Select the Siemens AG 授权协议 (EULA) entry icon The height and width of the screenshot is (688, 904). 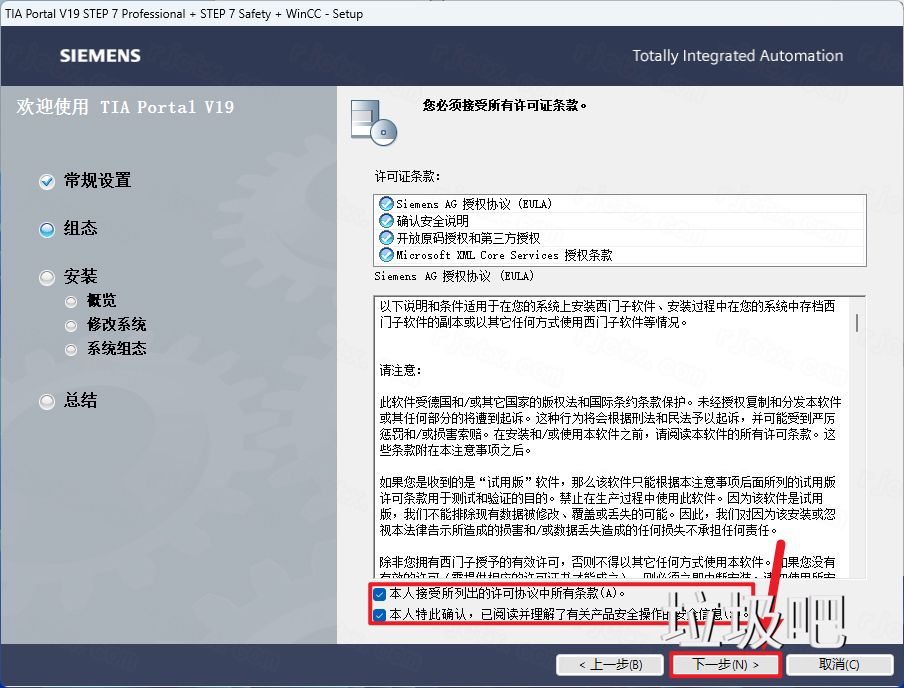click(384, 203)
